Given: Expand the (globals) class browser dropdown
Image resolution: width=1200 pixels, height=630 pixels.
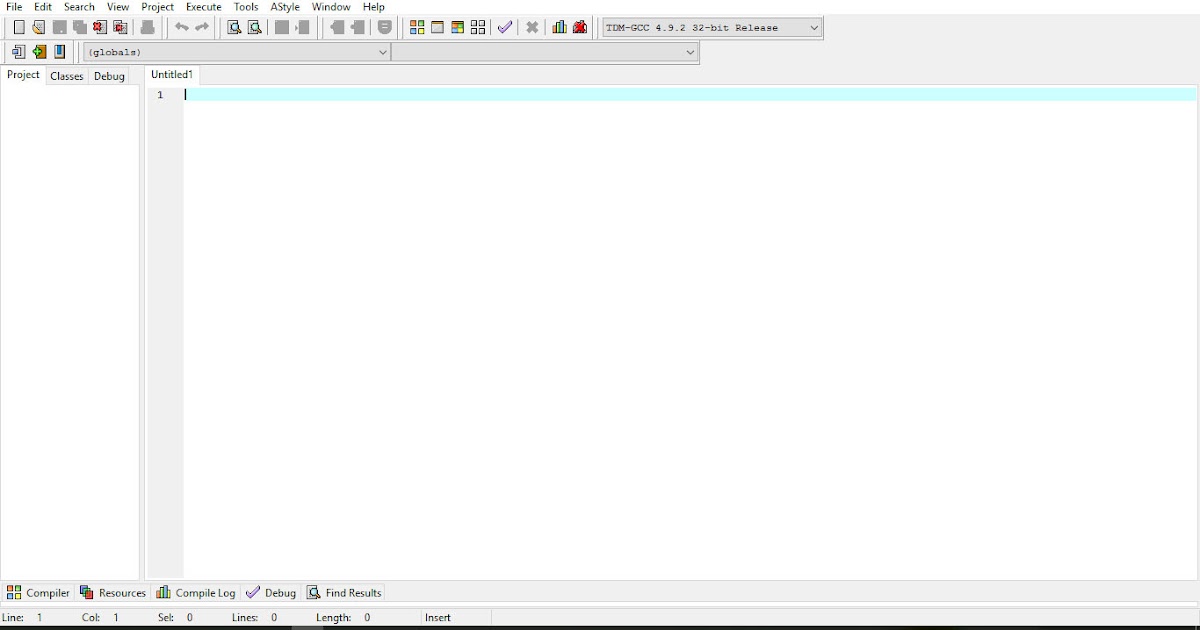Looking at the screenshot, I should coord(381,51).
